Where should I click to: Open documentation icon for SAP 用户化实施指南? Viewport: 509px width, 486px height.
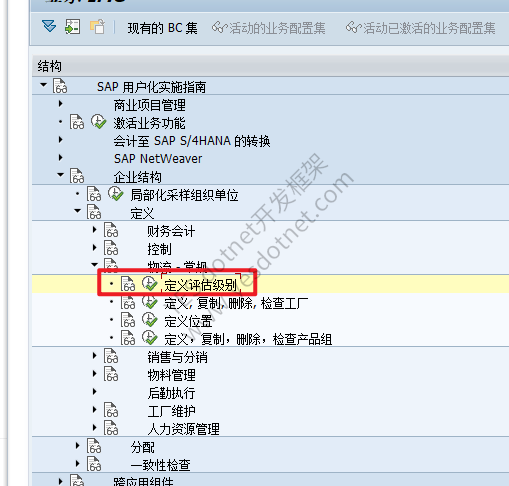(x=60, y=86)
